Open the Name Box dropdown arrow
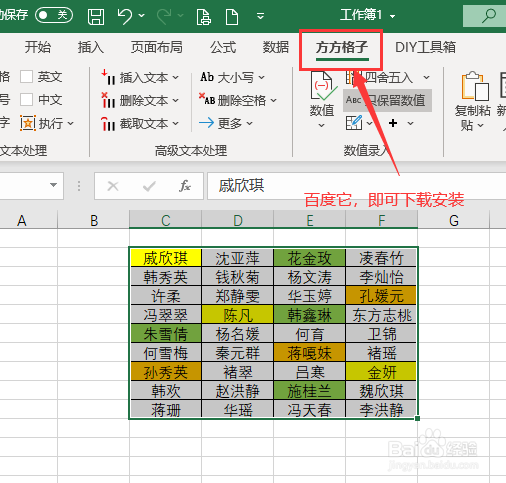The image size is (506, 483). (53, 185)
